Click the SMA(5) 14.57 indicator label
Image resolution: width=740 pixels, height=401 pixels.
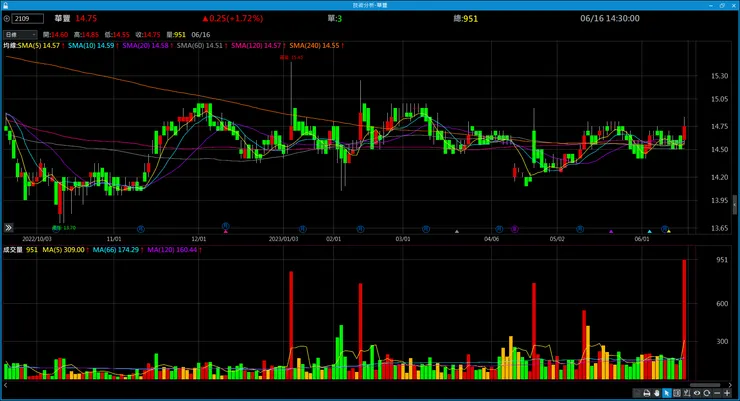pyautogui.click(x=39, y=46)
